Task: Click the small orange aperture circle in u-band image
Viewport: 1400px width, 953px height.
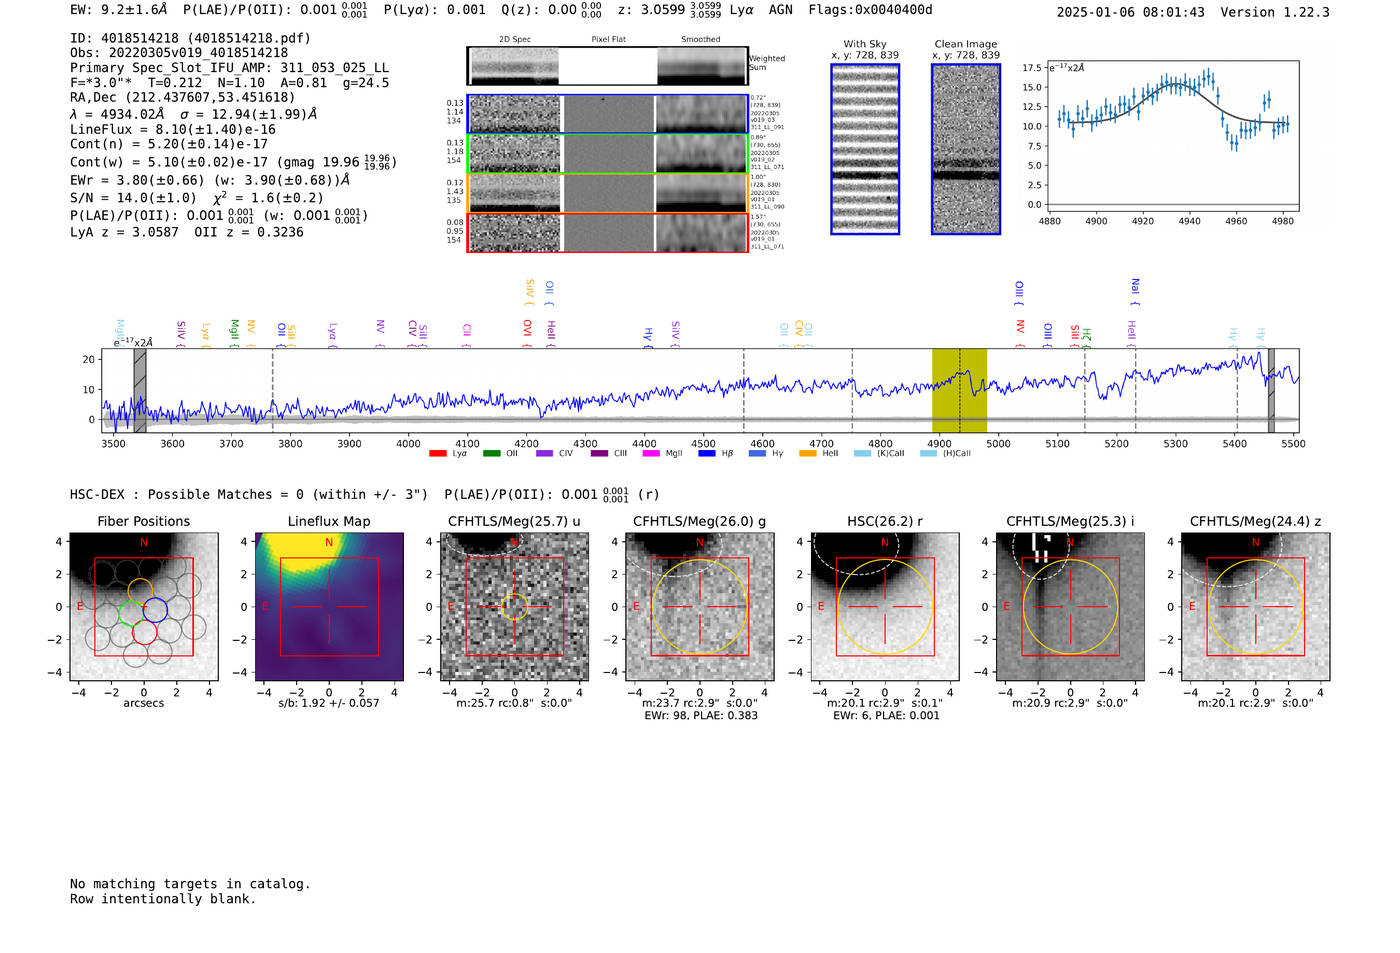Action: pyautogui.click(x=514, y=606)
